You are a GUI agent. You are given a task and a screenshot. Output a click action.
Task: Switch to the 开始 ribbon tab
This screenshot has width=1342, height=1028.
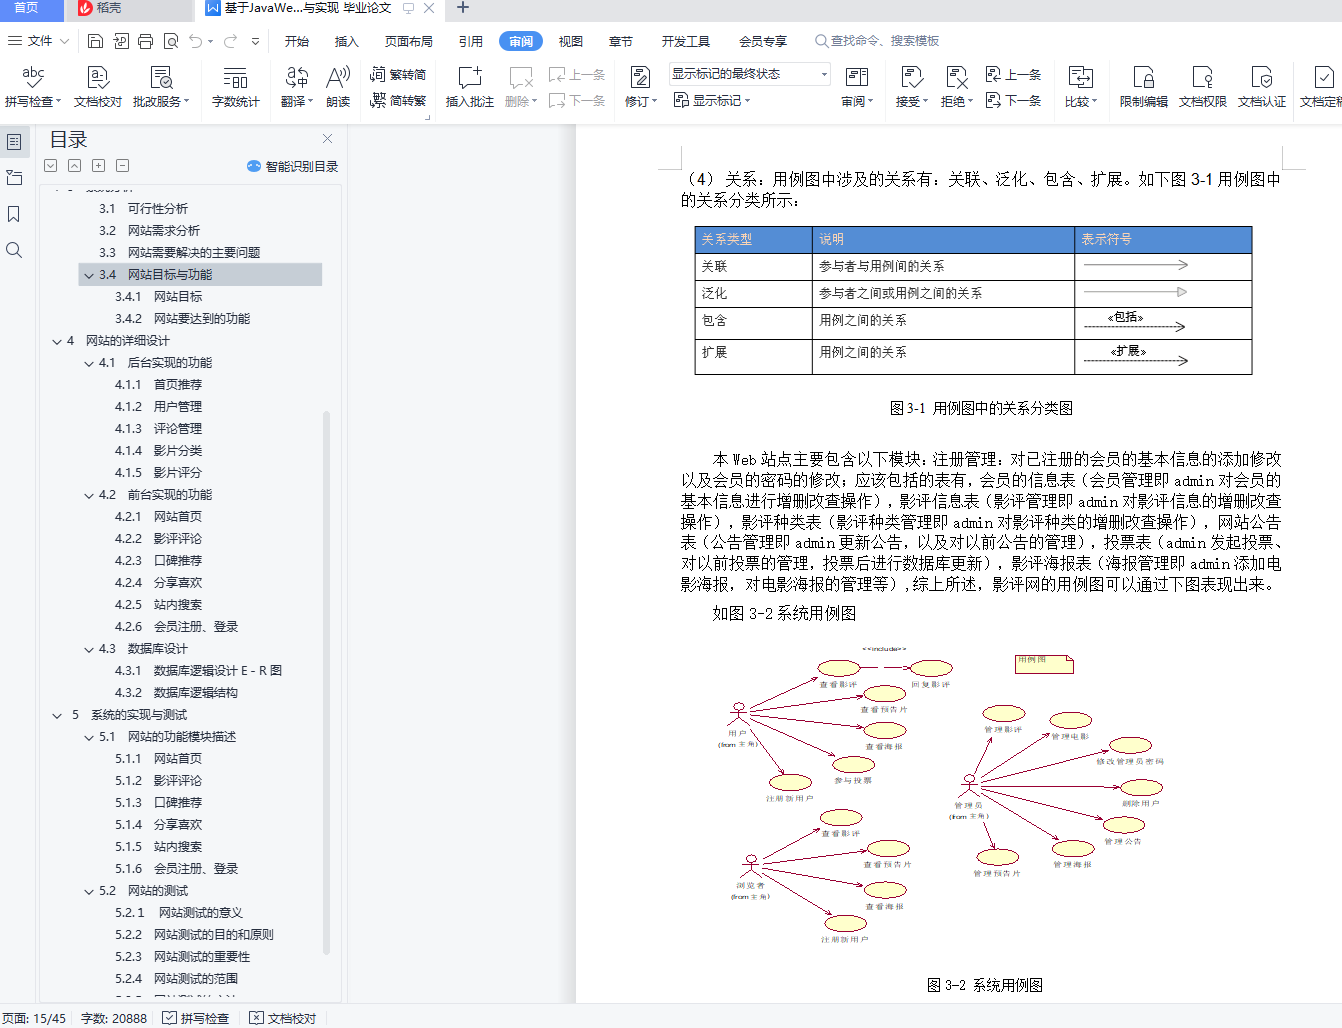pos(297,41)
